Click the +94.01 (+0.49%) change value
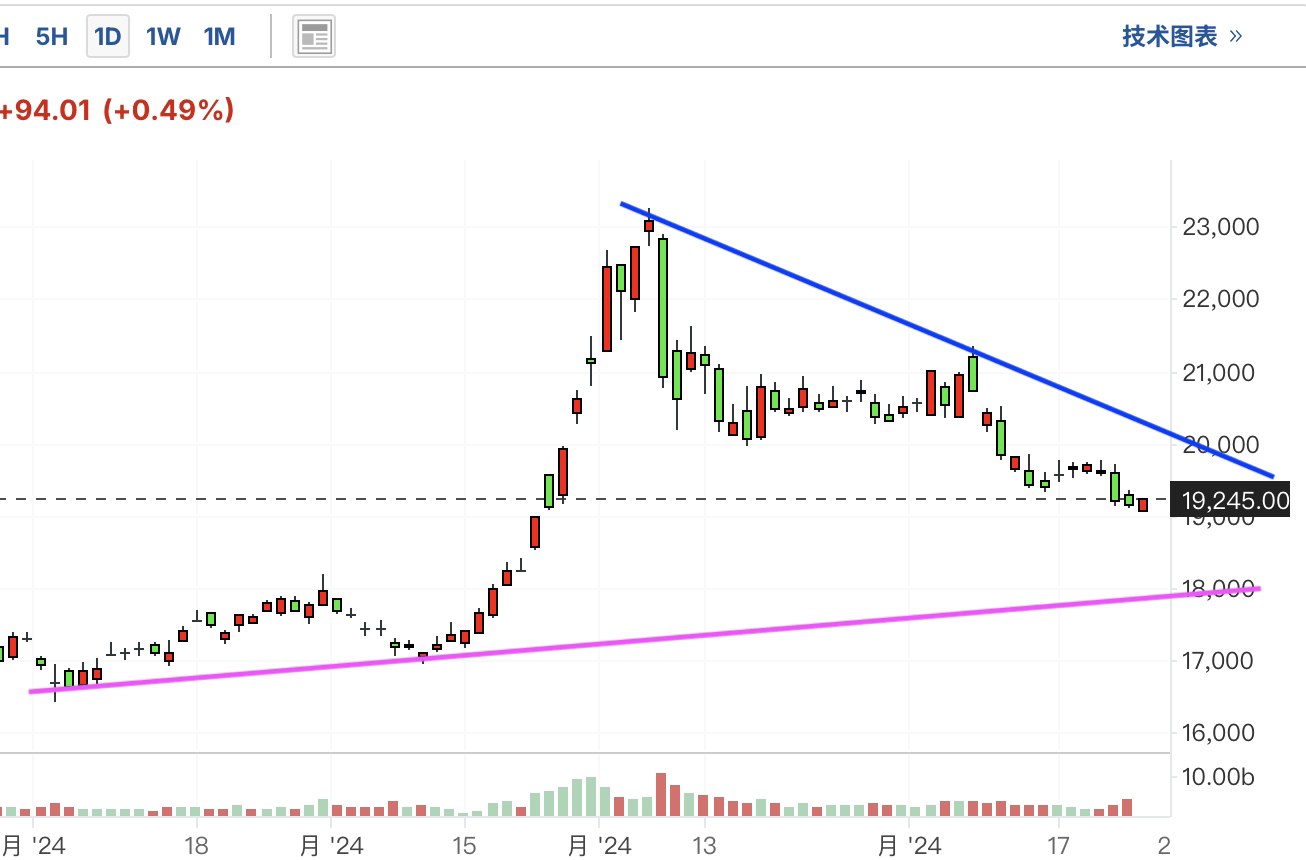 [116, 110]
